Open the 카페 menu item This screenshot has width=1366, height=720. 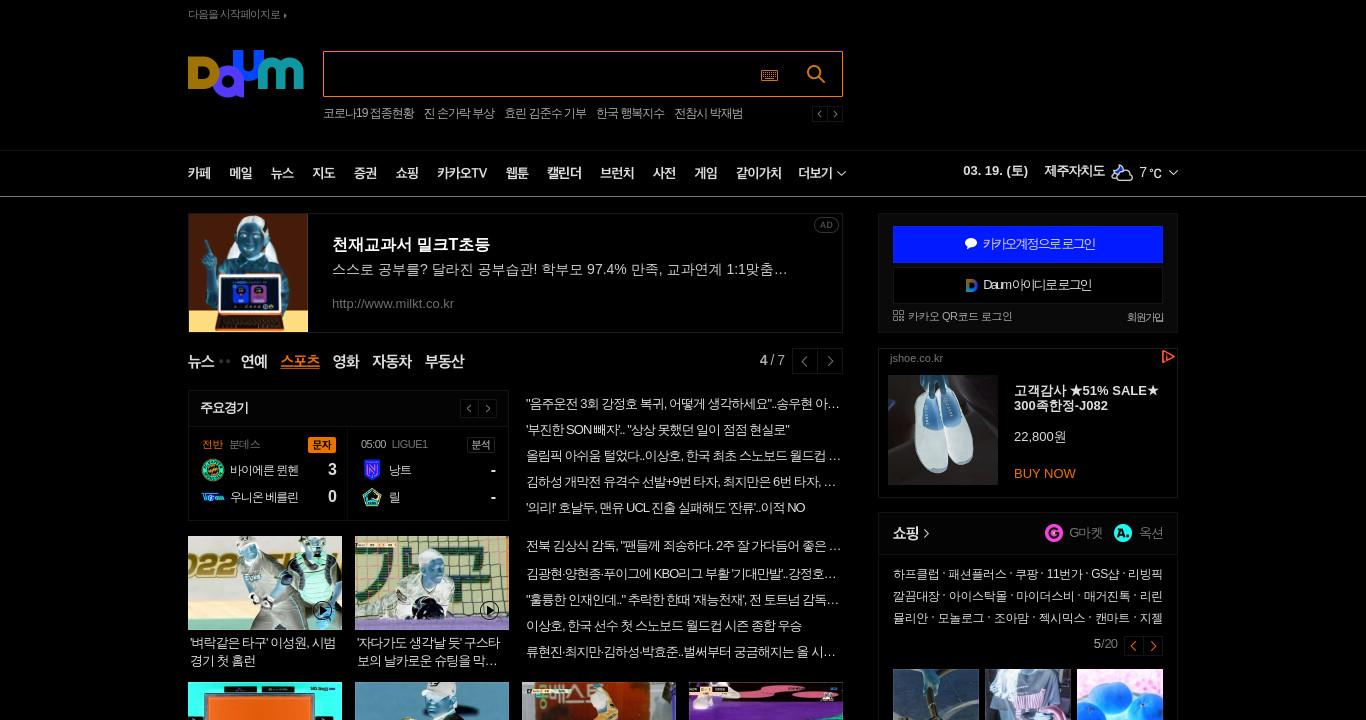pos(199,173)
